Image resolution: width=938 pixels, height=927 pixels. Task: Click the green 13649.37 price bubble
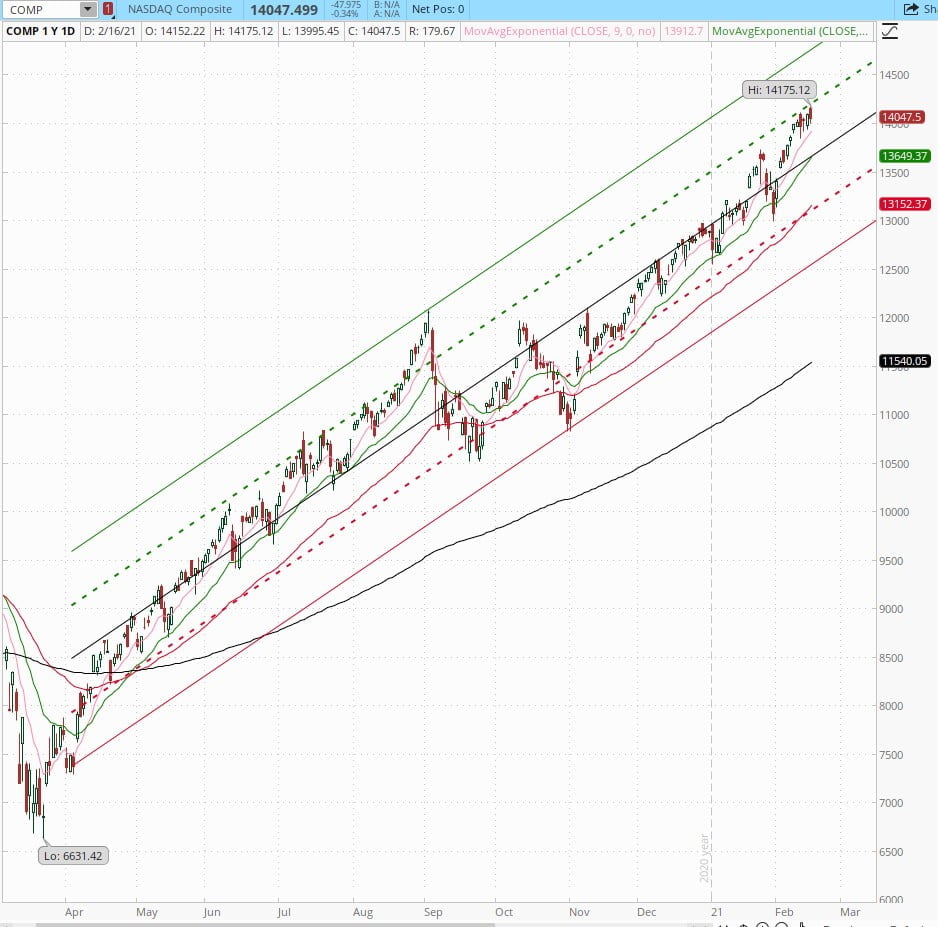click(x=904, y=156)
